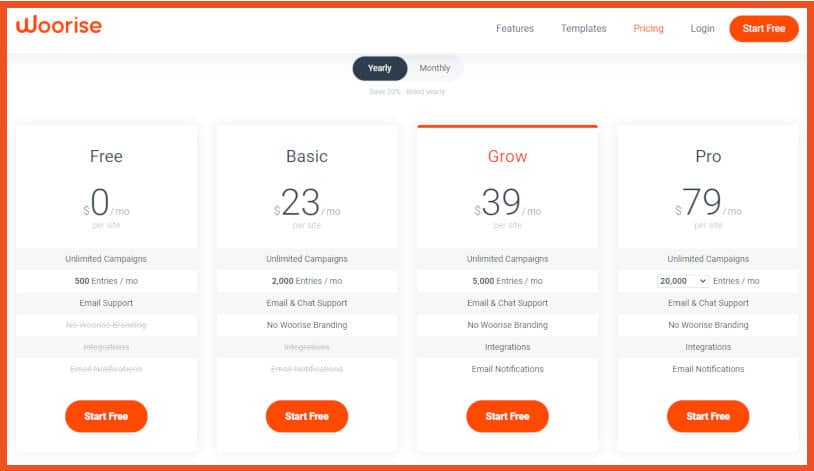814x471 pixels.
Task: Switch to Monthly billing
Action: pos(435,68)
